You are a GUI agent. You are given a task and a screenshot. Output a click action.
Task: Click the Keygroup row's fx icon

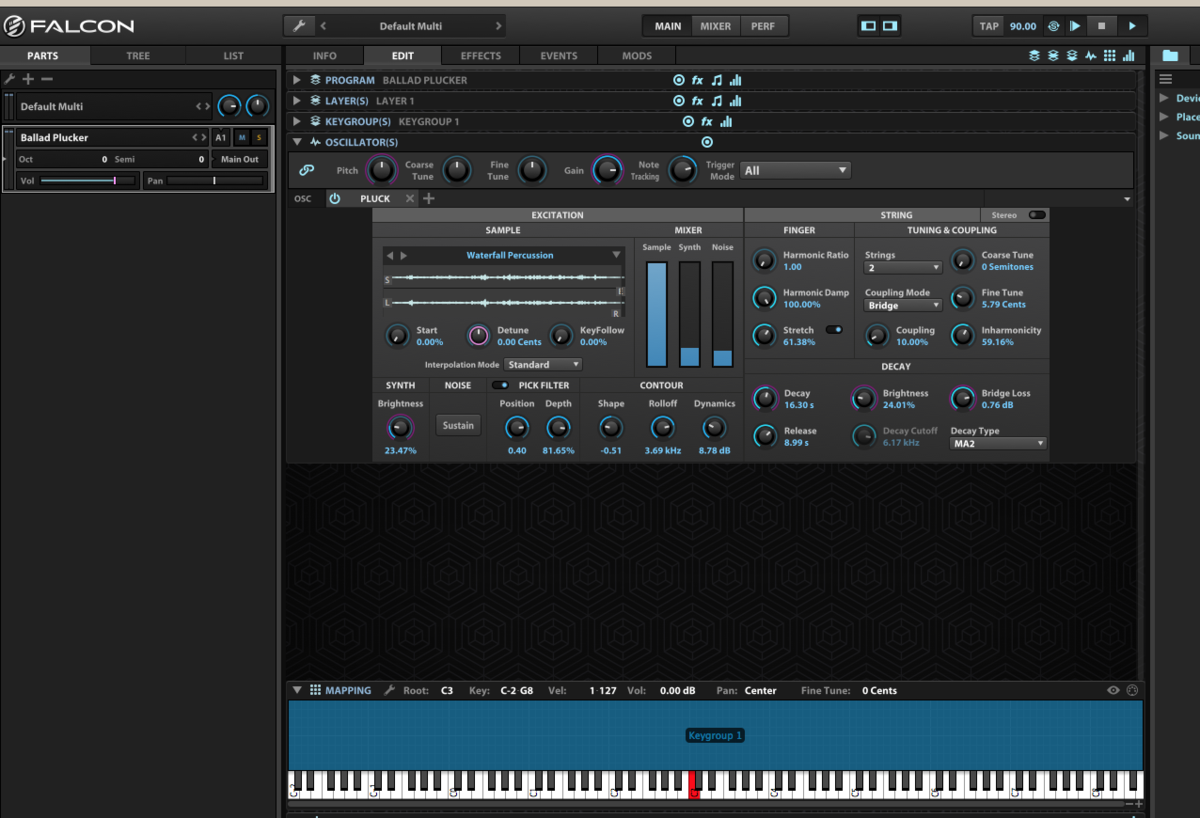[x=706, y=122]
